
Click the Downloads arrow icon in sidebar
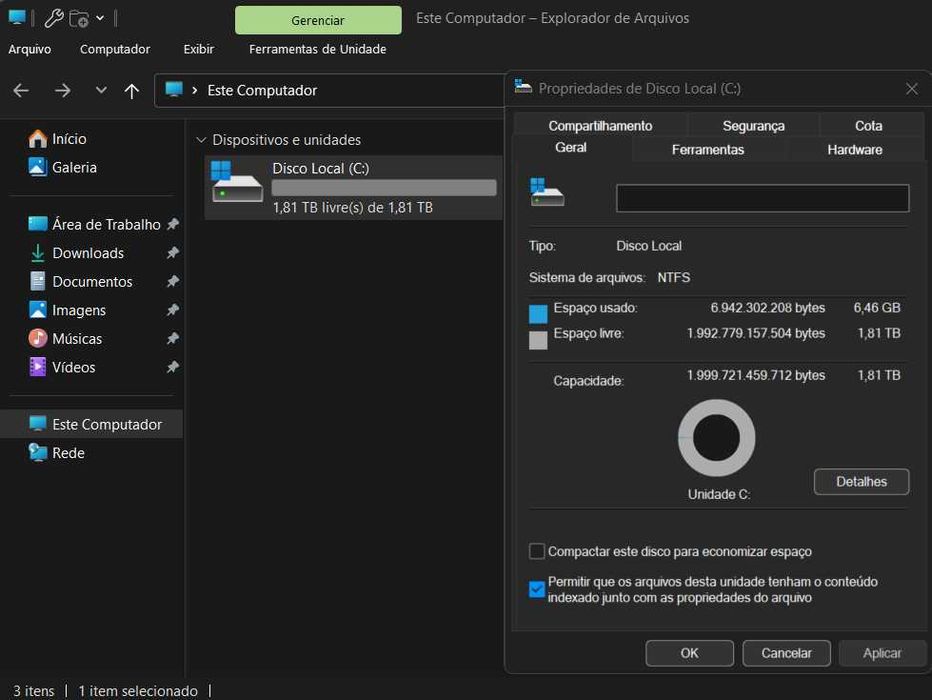pyautogui.click(x=37, y=253)
